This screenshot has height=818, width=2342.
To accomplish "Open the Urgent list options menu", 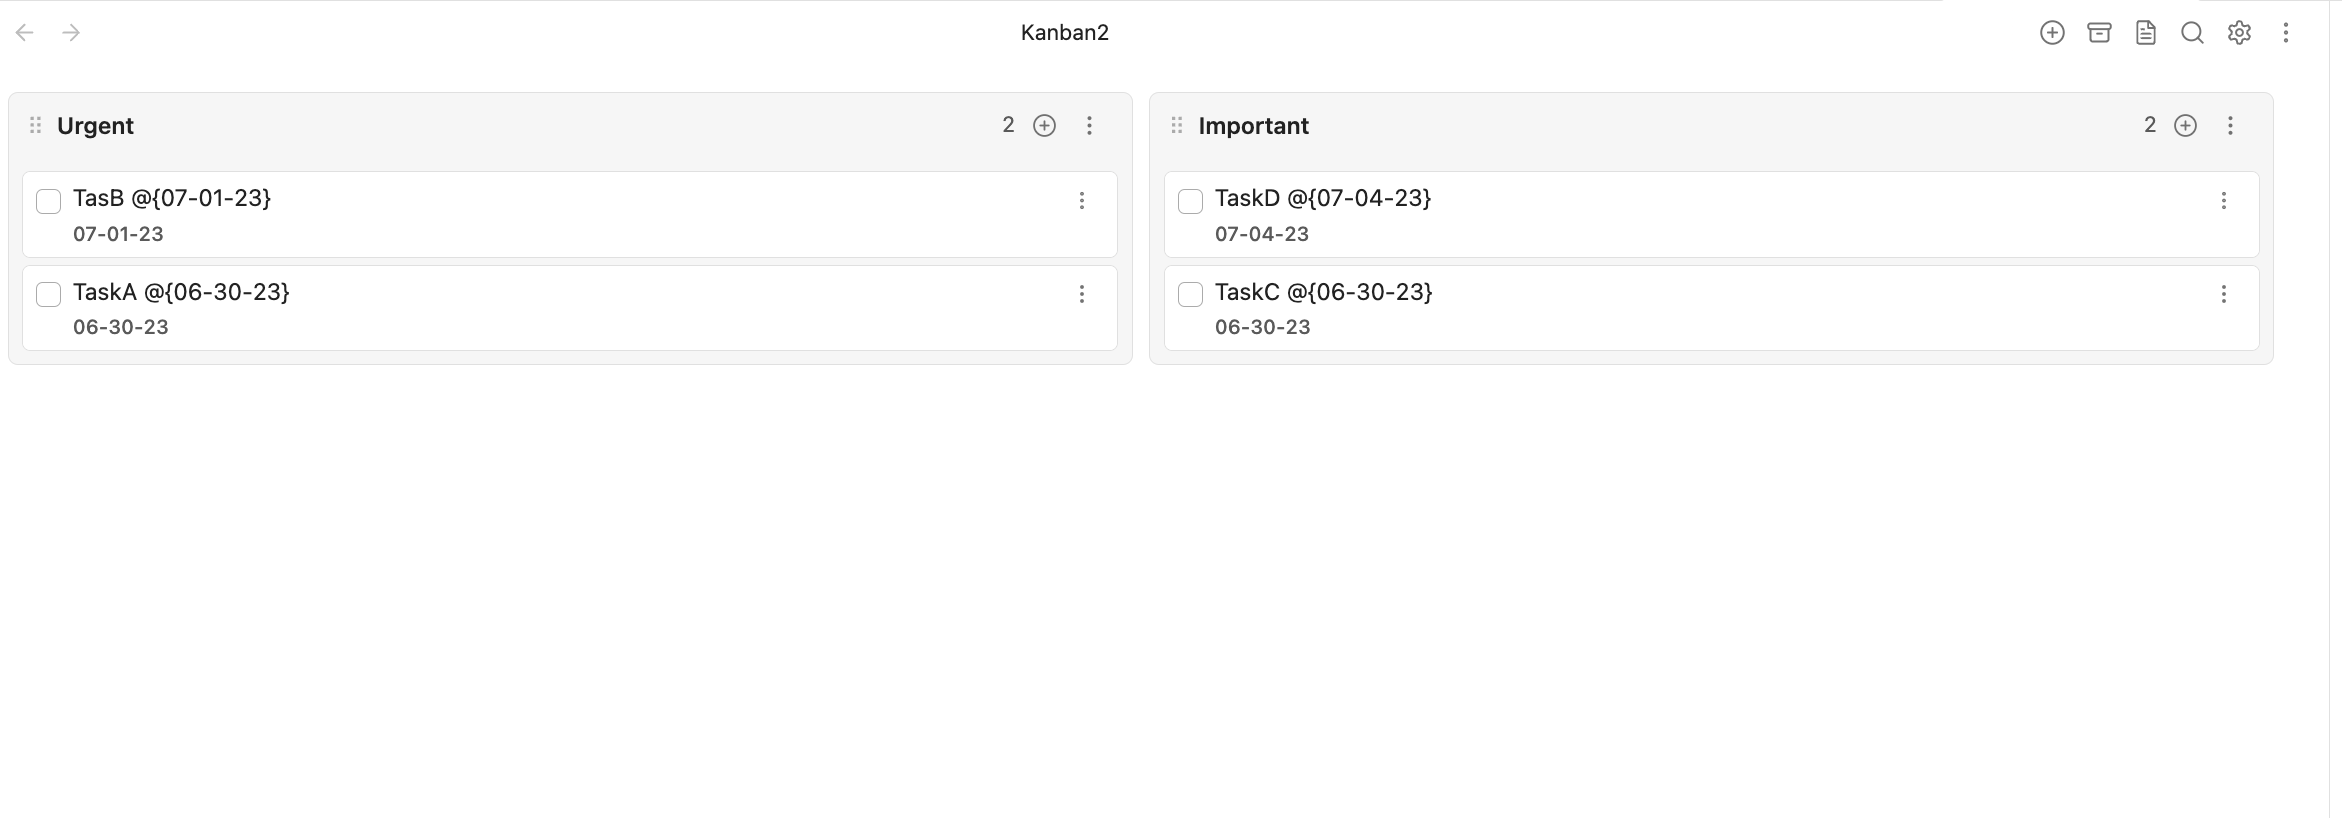I will point(1089,125).
